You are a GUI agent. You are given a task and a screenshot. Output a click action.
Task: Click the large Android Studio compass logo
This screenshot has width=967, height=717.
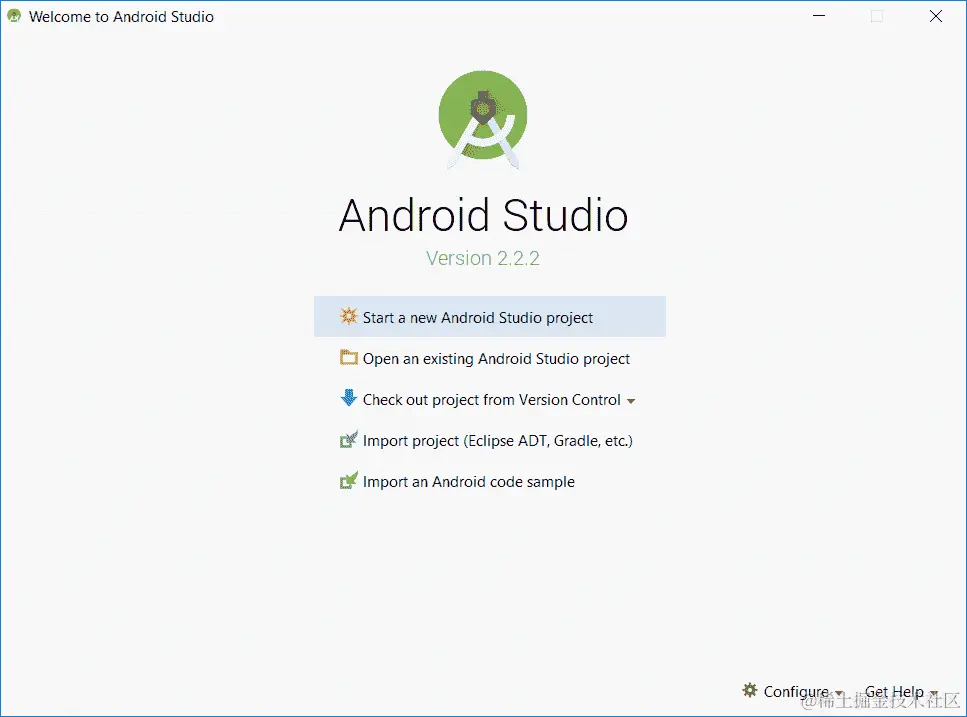point(483,119)
